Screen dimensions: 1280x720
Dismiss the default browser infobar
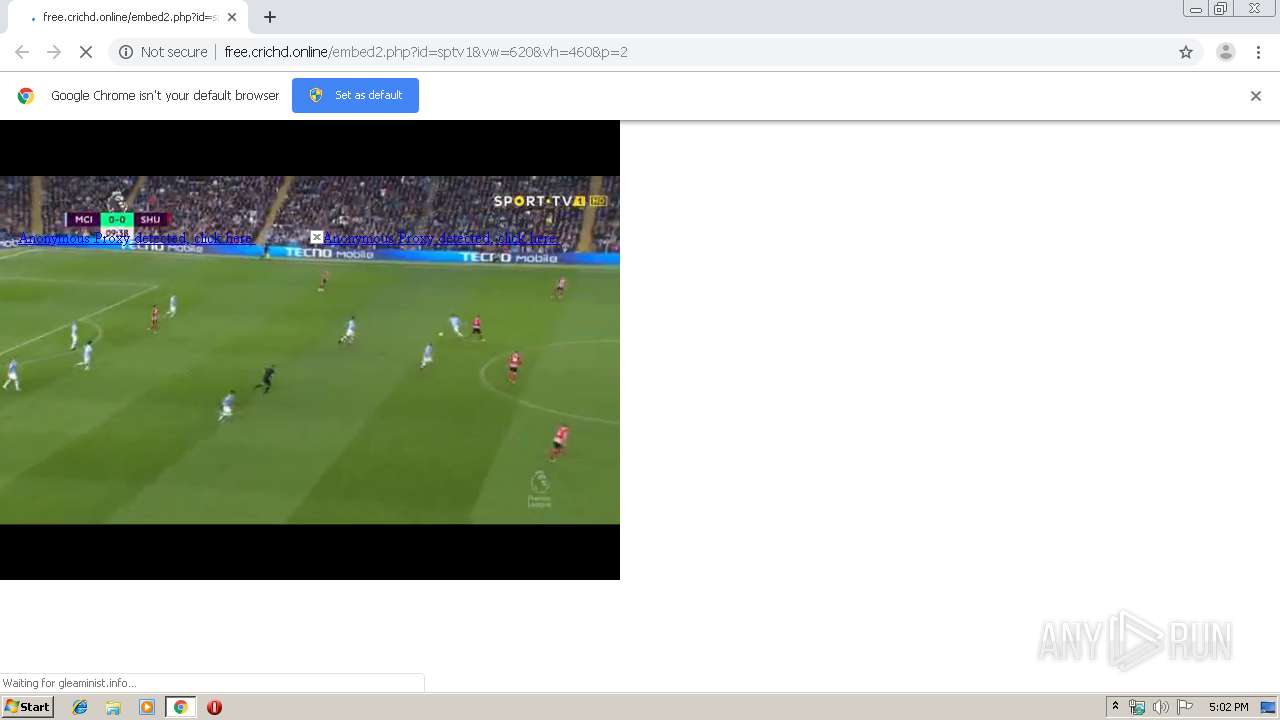[1256, 96]
